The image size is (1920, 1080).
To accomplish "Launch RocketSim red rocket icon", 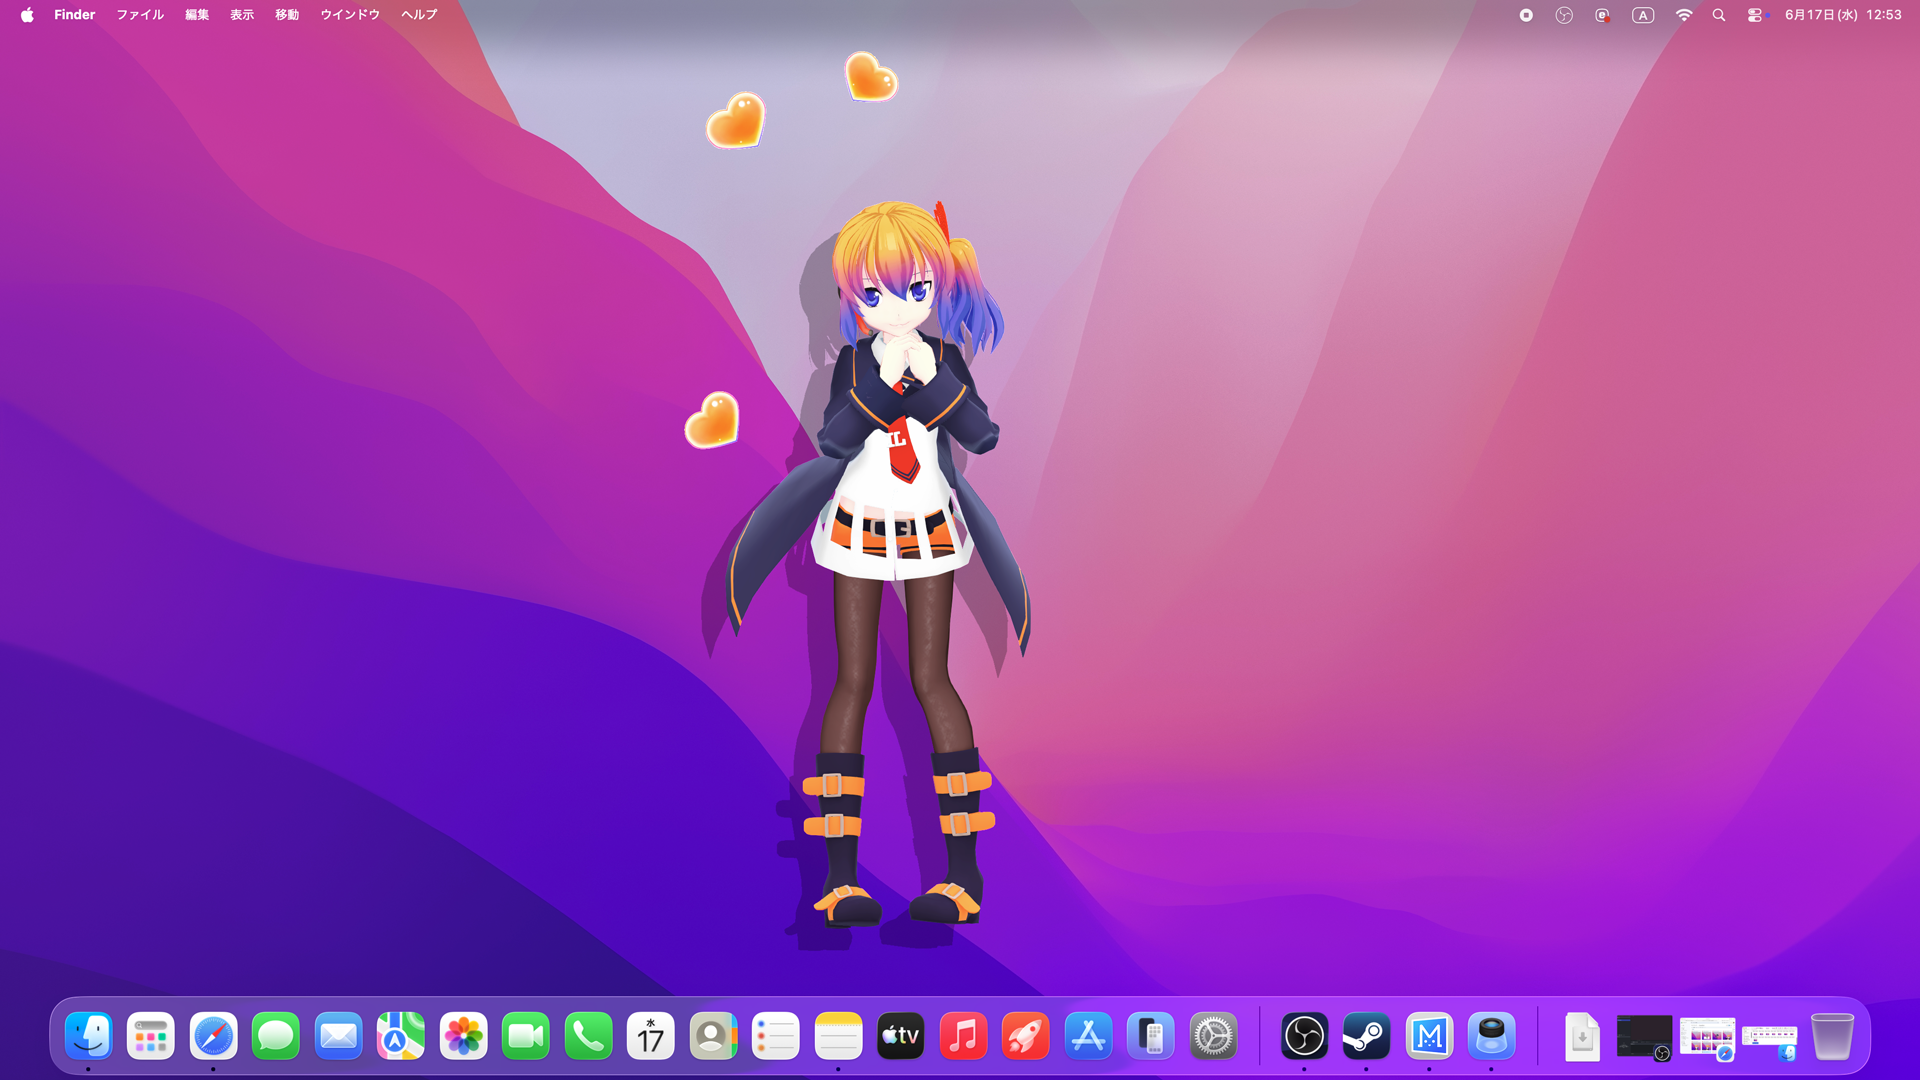I will coord(1026,1036).
